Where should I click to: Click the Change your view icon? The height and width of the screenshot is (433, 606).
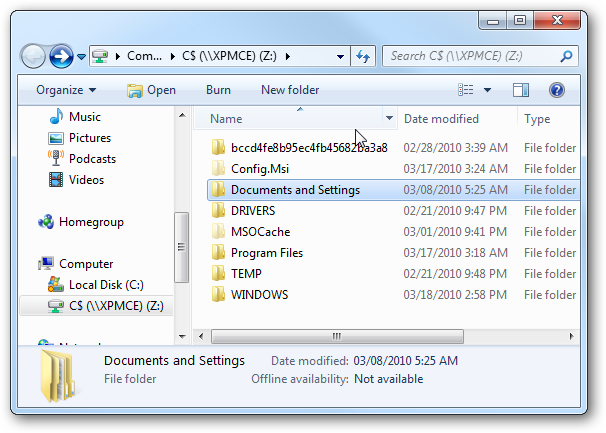466,90
